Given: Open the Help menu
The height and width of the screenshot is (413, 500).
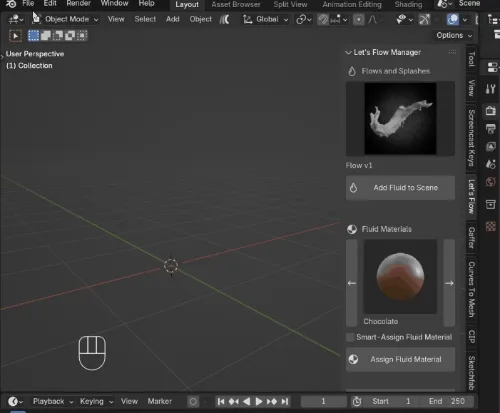Looking at the screenshot, I should pos(146,3).
